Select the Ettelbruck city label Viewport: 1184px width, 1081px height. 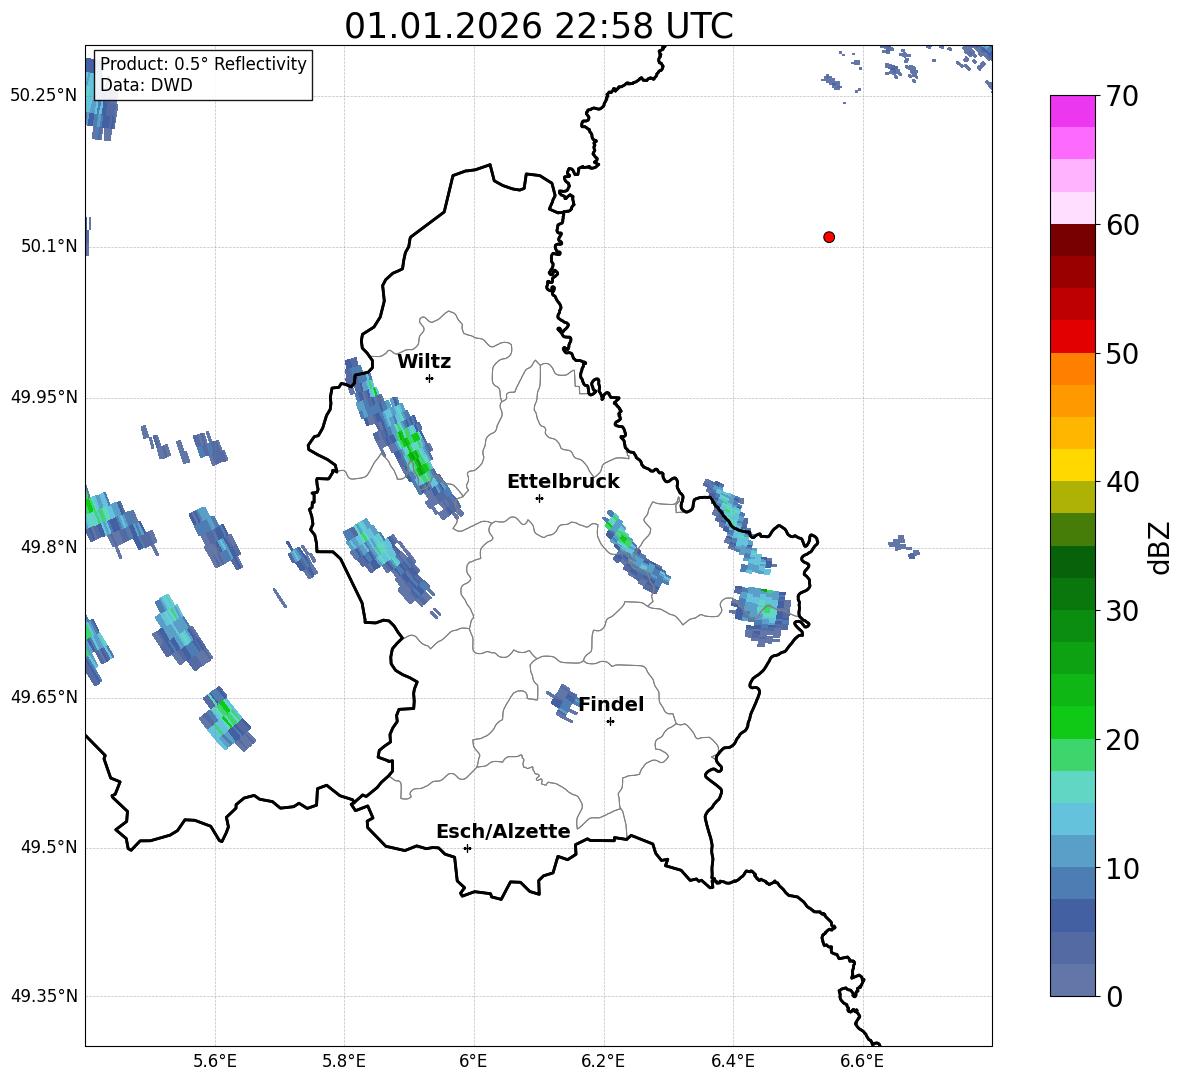coord(563,482)
